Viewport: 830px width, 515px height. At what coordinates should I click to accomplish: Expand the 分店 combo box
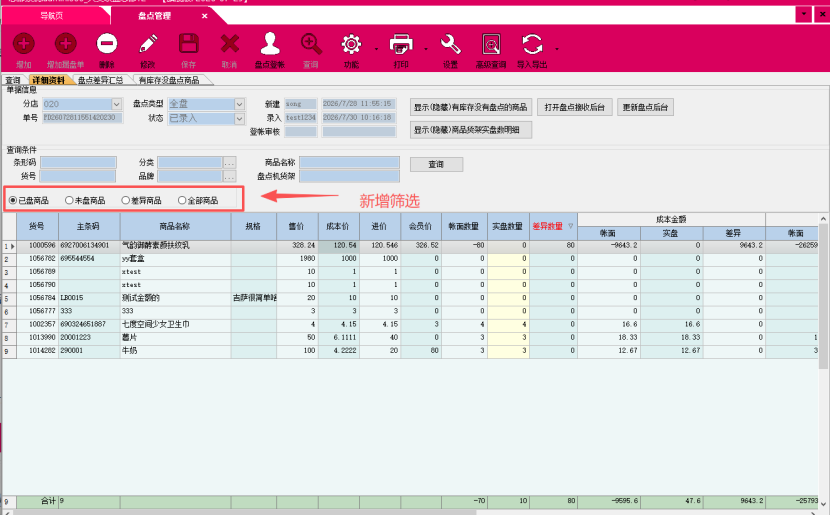pos(117,104)
